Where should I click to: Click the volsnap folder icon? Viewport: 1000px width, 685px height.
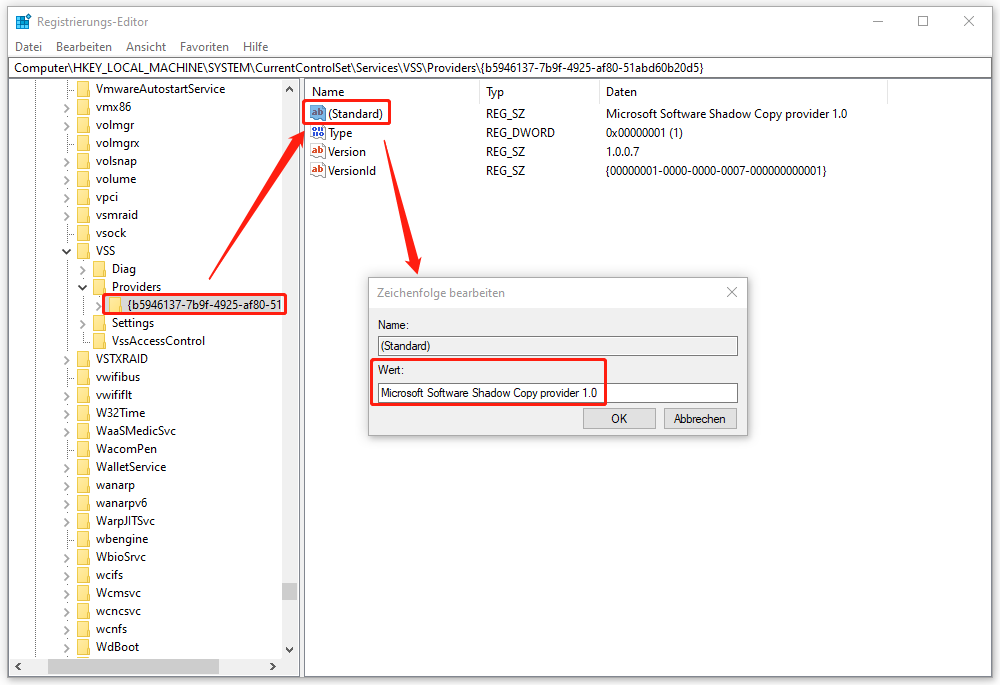tap(84, 161)
